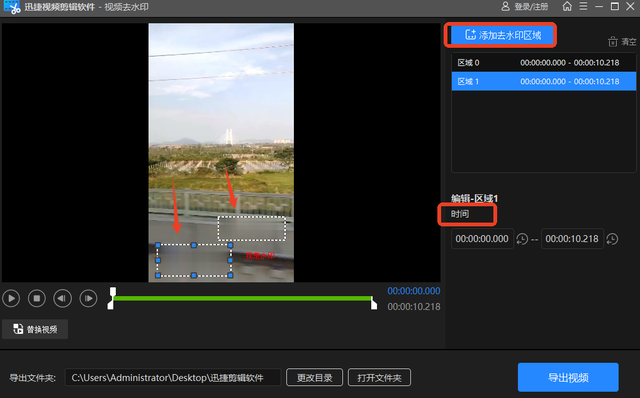Screen dimensions: 640x398
Task: Click 添加去水印区域 button
Action: [502, 35]
